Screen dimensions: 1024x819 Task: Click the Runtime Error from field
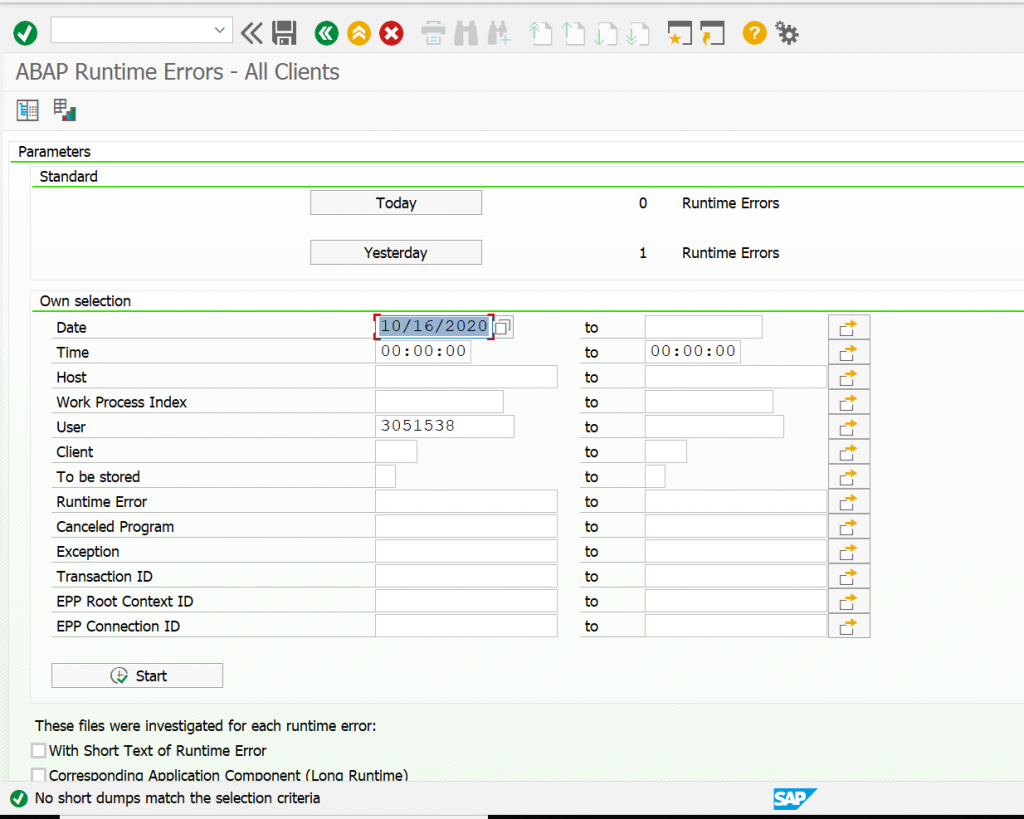[x=466, y=502]
